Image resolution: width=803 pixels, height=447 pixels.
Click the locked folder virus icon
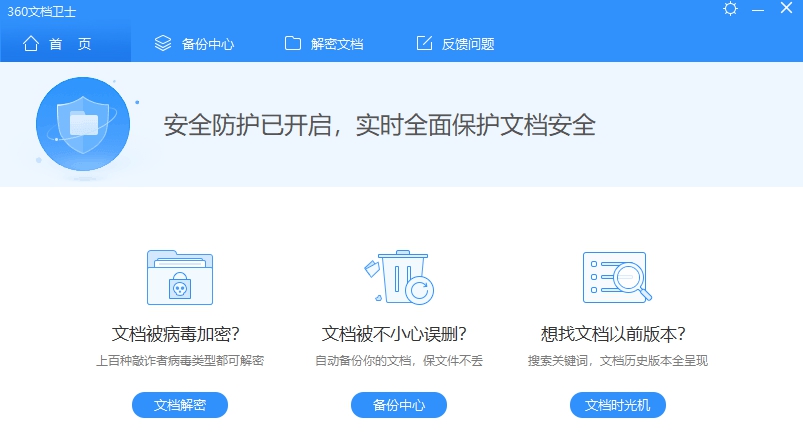180,278
